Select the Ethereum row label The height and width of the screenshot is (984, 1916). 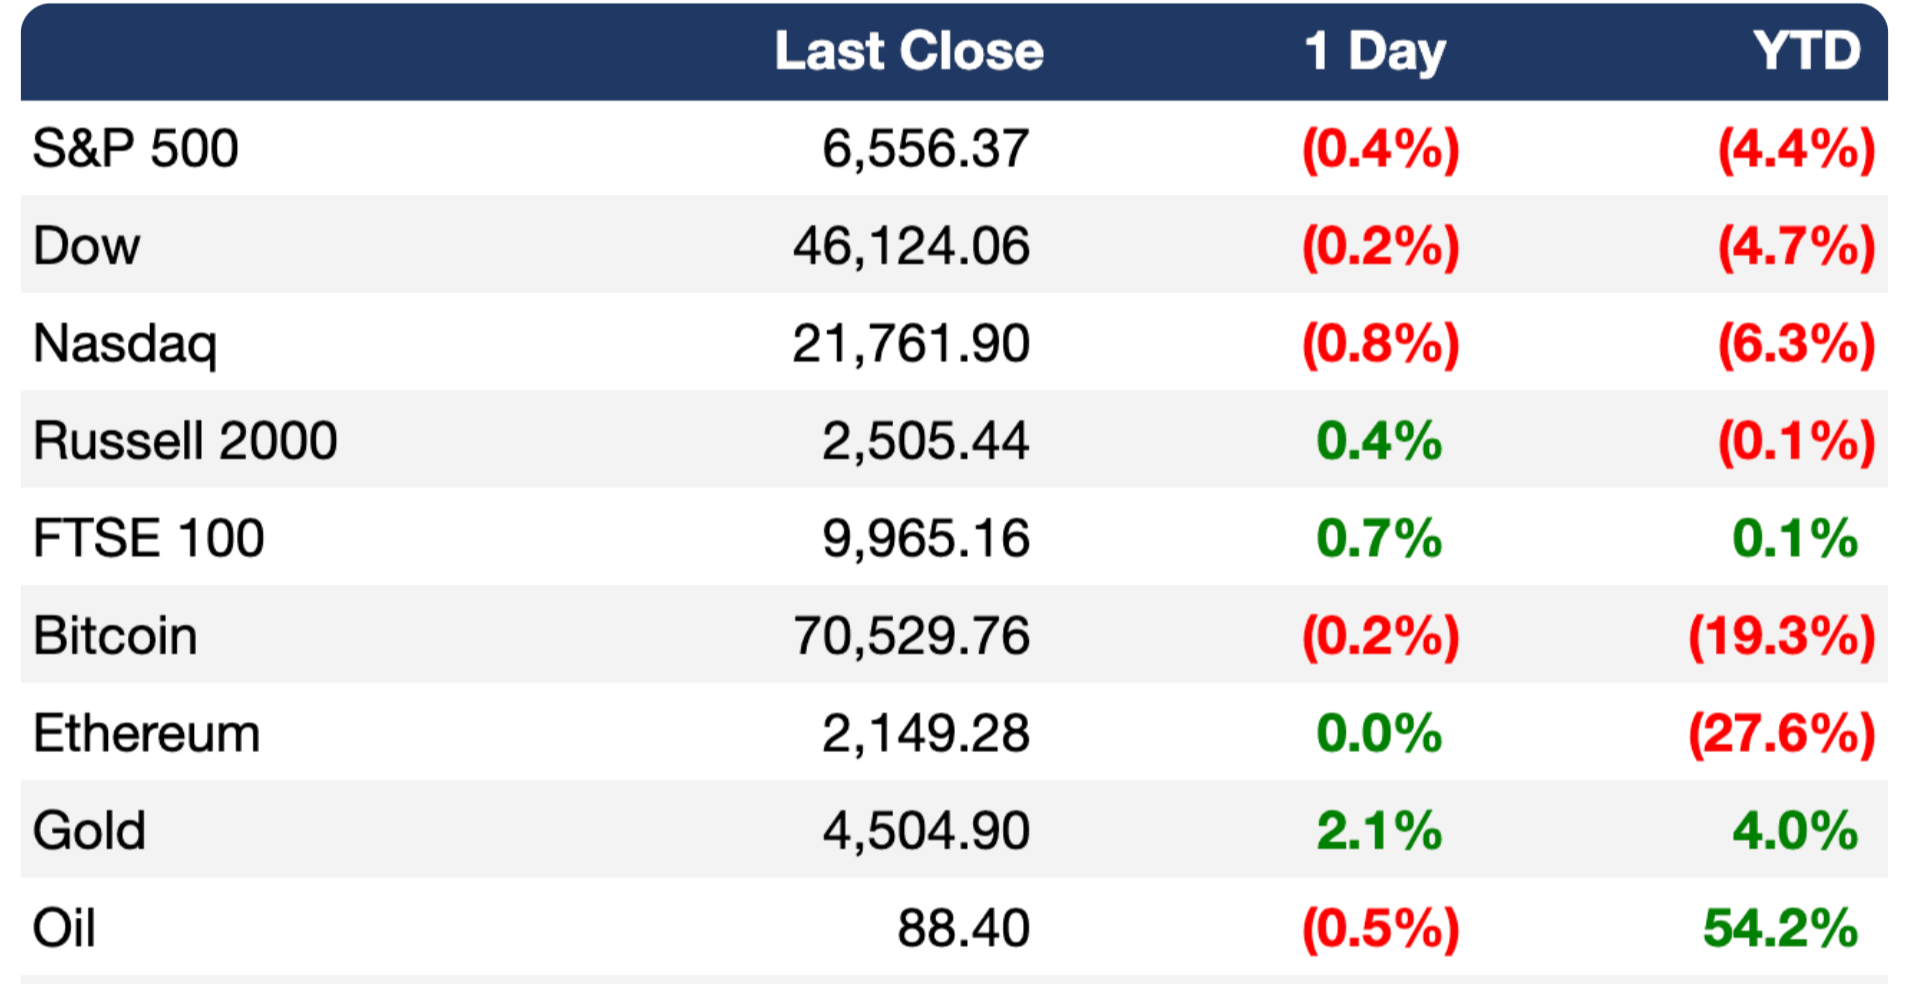pyautogui.click(x=147, y=733)
